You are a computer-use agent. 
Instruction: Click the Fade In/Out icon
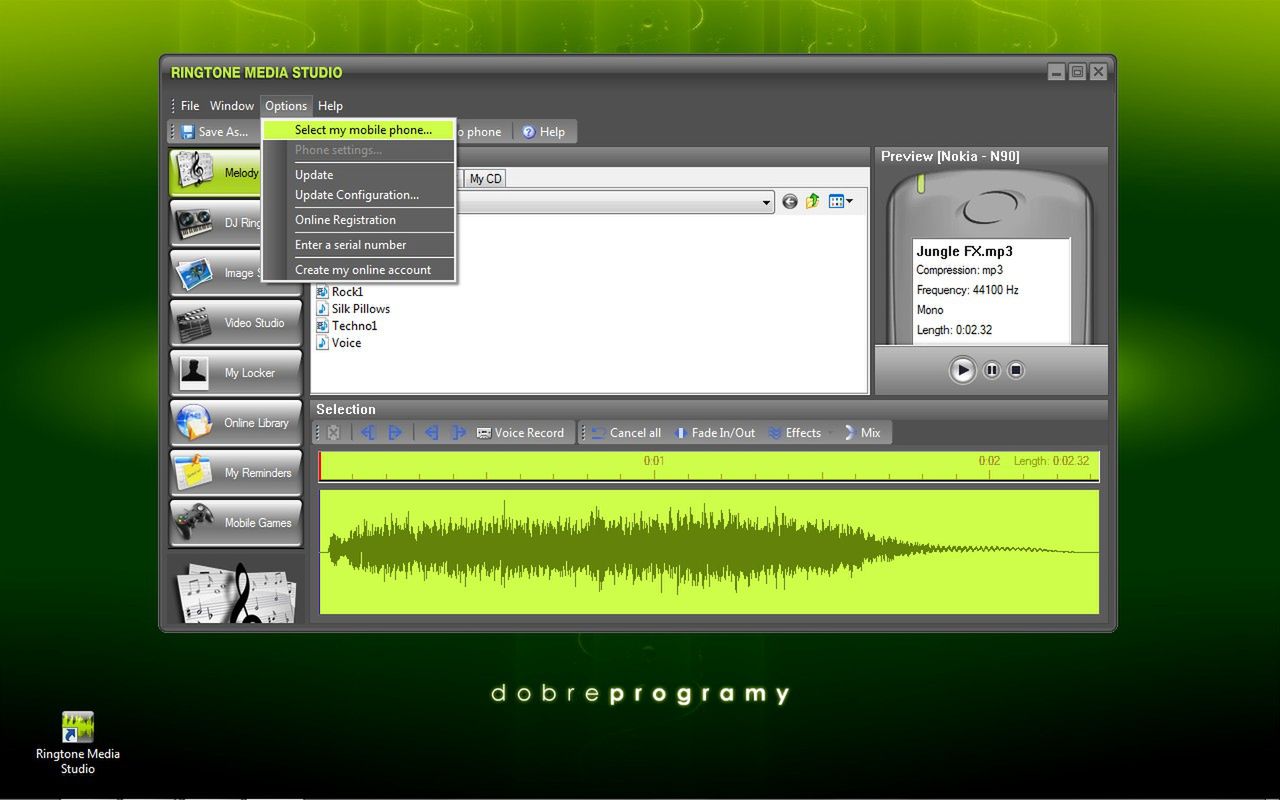(x=681, y=433)
